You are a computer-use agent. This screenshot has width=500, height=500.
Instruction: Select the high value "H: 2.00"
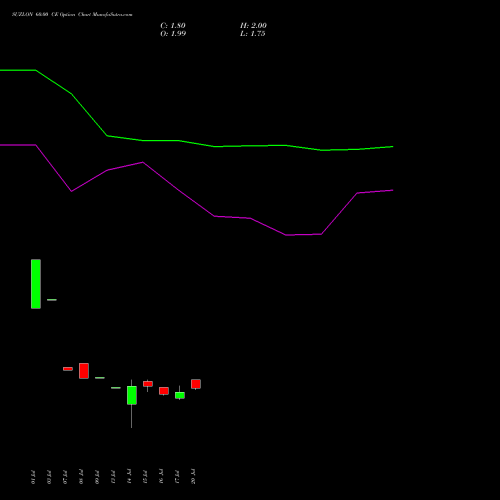tap(253, 26)
